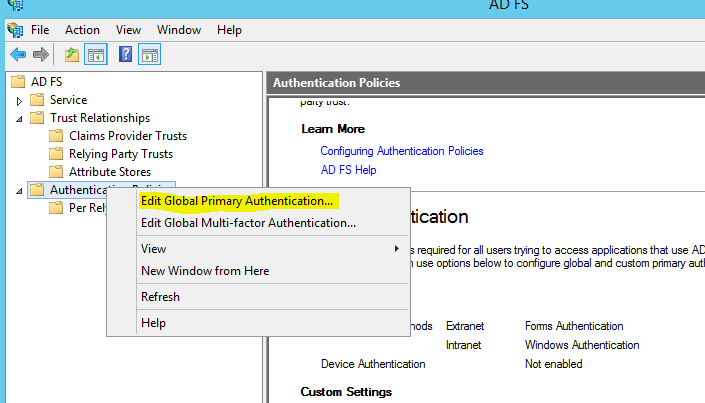Image resolution: width=705 pixels, height=403 pixels.
Task: Go forward with the gray arrow
Action: (41, 55)
